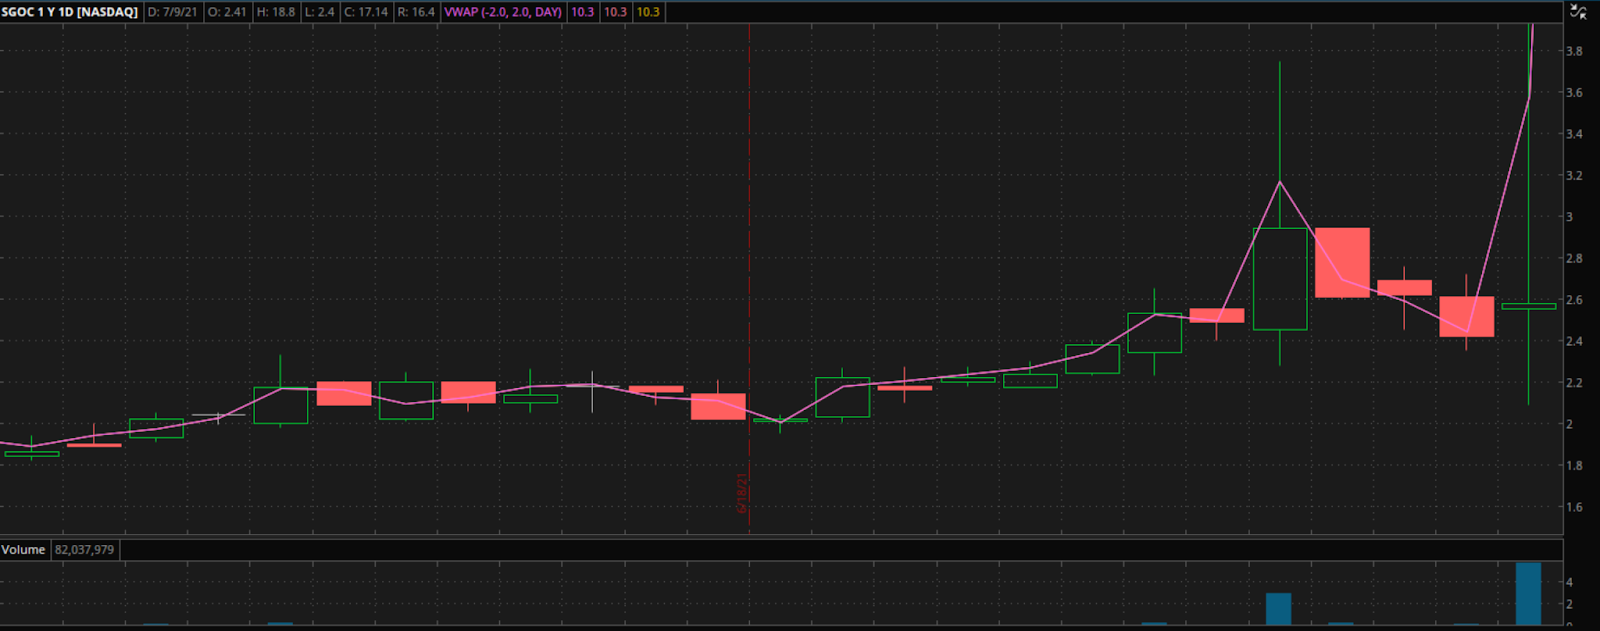
Task: Click the 3.2 price axis label
Action: click(1574, 176)
